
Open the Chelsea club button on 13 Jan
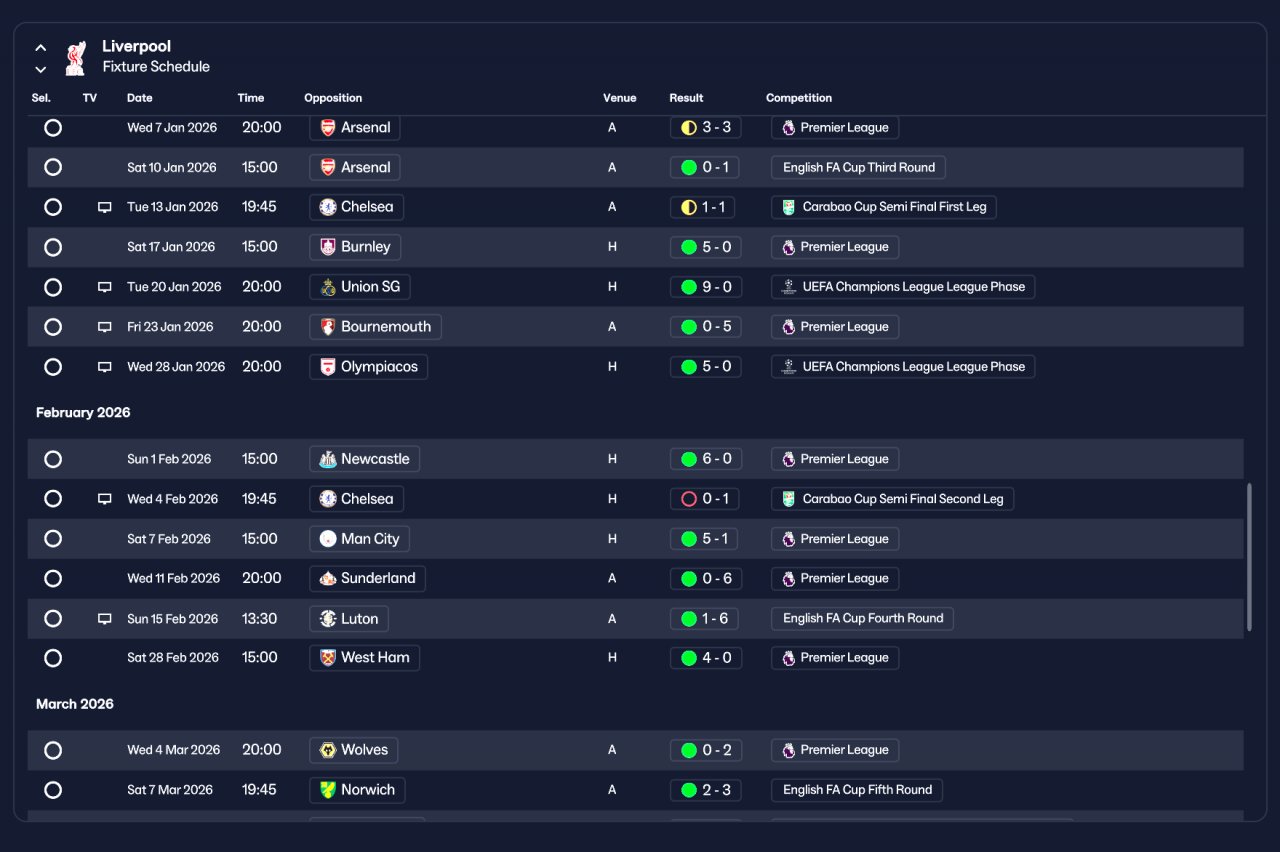pos(356,207)
